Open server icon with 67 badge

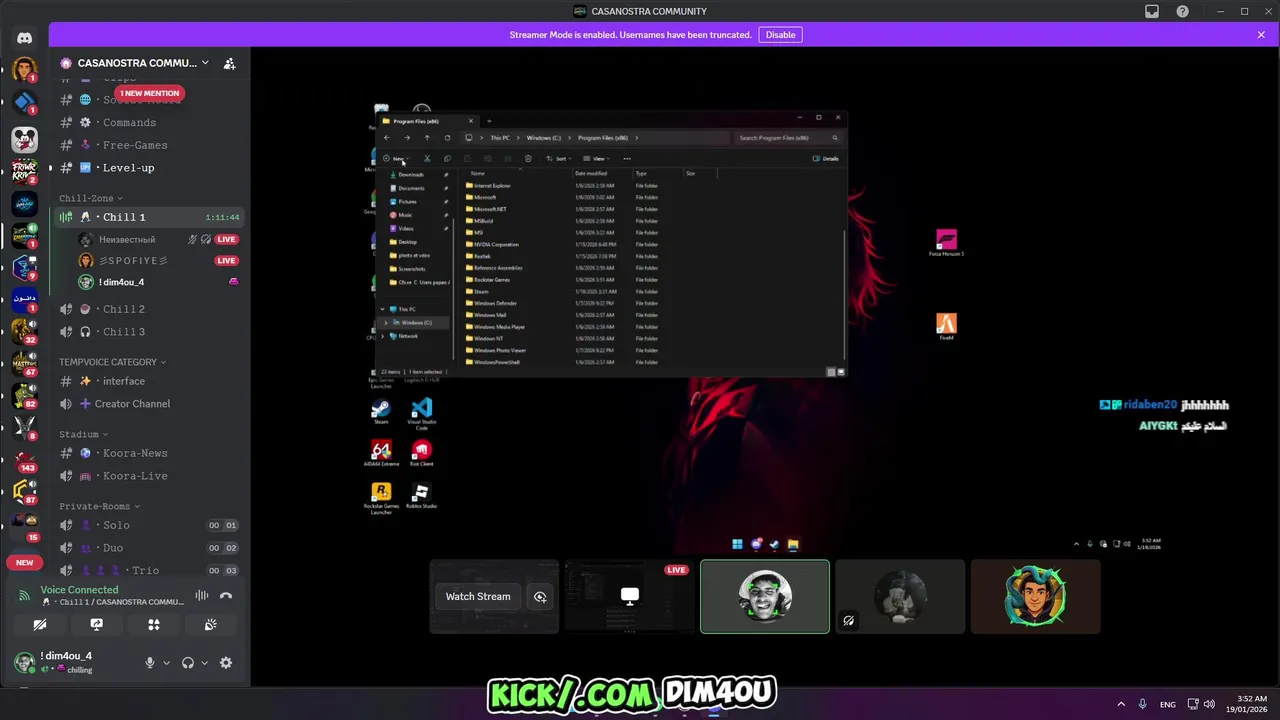pos(24,363)
